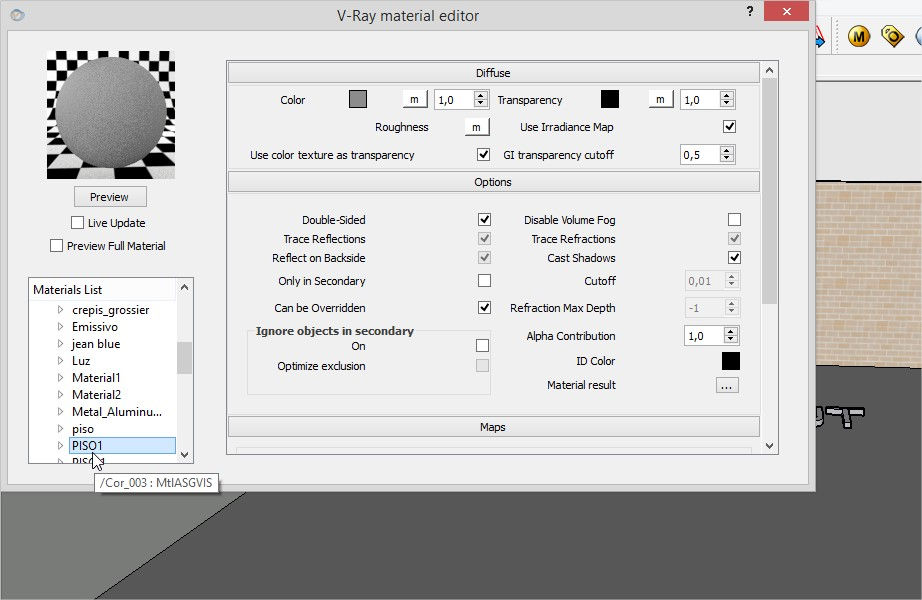
Task: Select piso material in list
Action: pos(83,429)
